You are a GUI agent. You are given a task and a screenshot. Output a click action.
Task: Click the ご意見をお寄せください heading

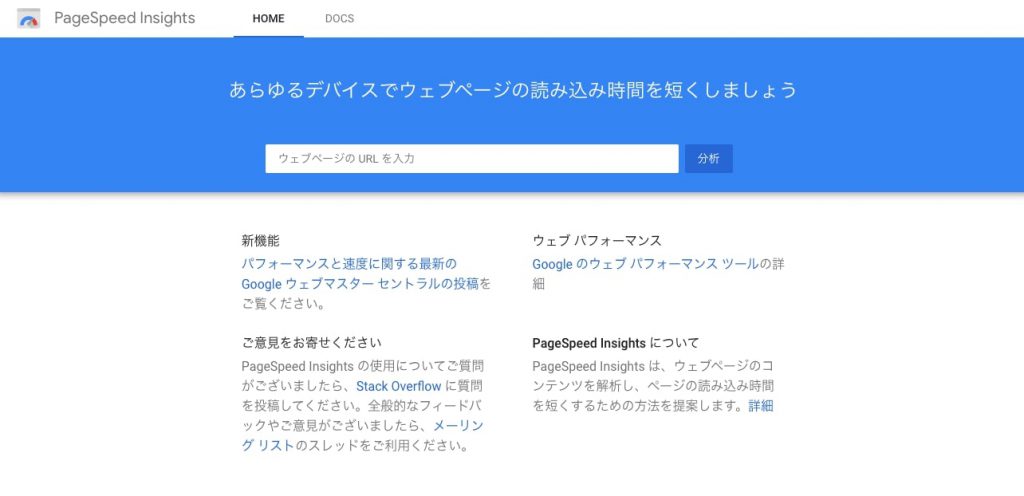[311, 343]
